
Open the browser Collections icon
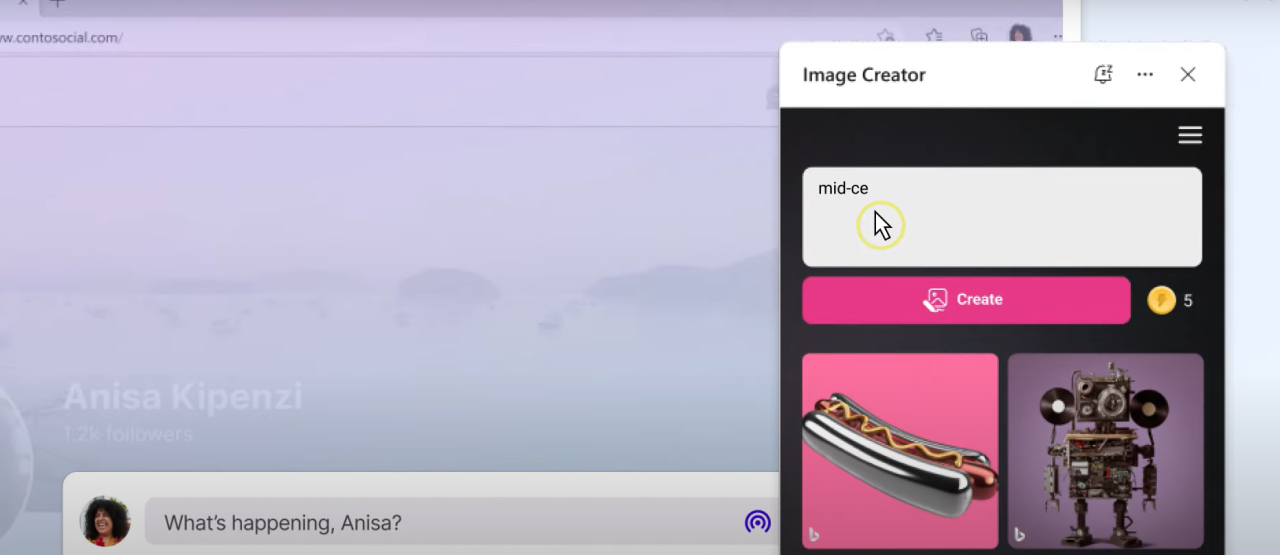point(980,36)
